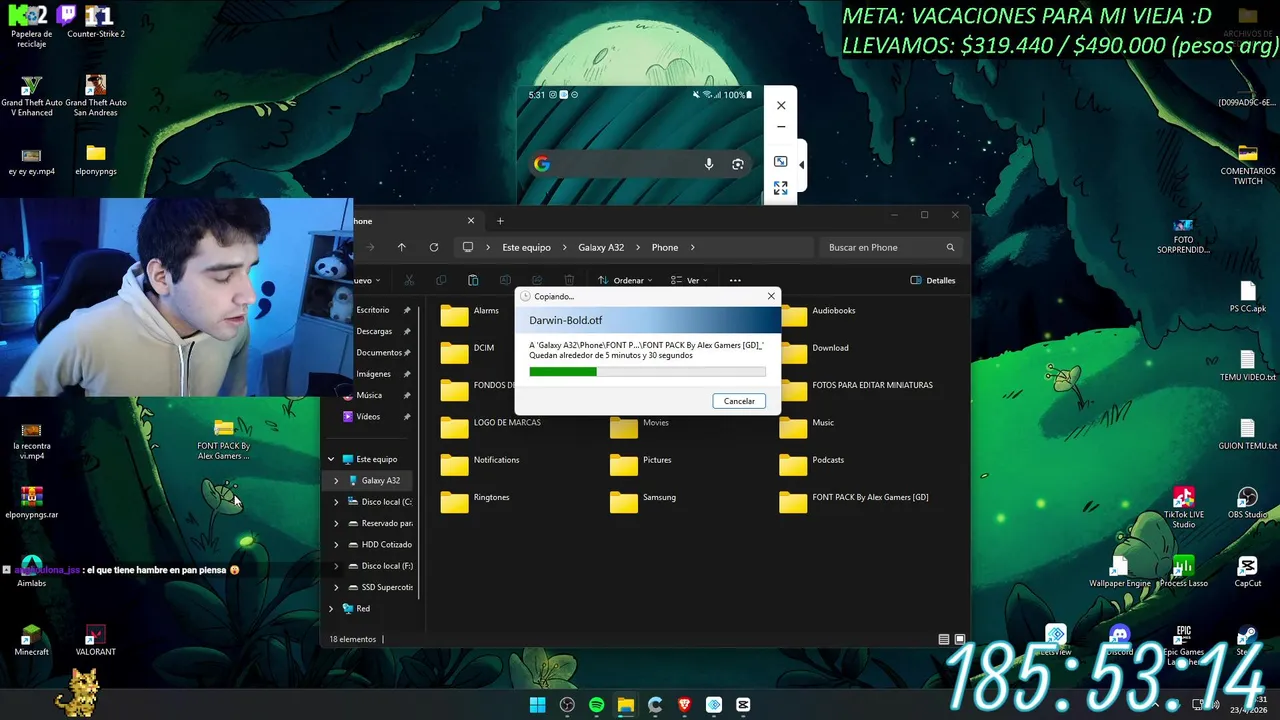Open Brave browser from the taskbar

(x=684, y=705)
